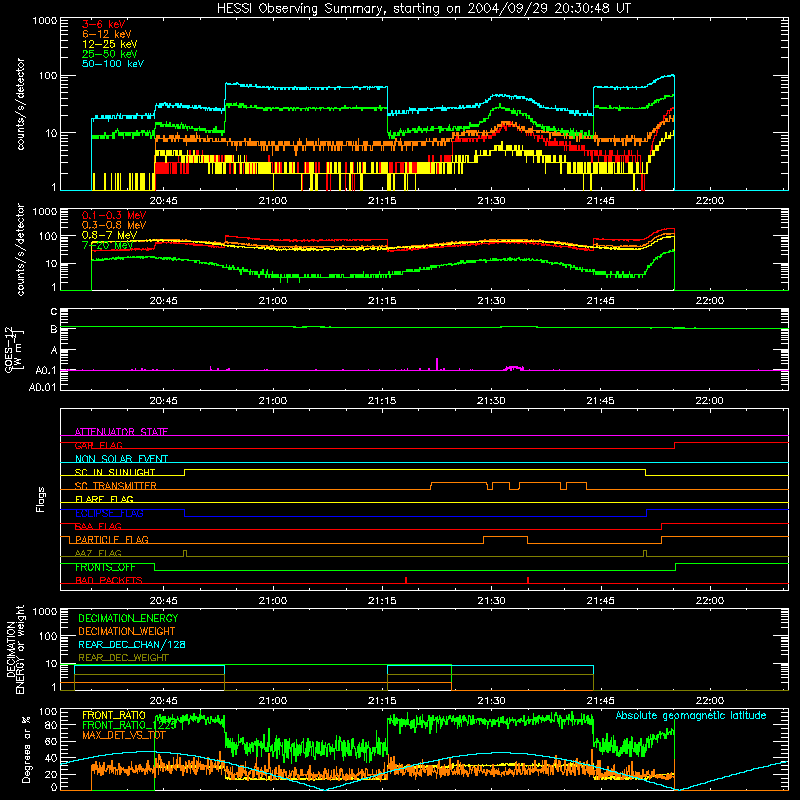
Task: Click the MAX_DET_VS_TOT legend label
Action: (x=126, y=735)
